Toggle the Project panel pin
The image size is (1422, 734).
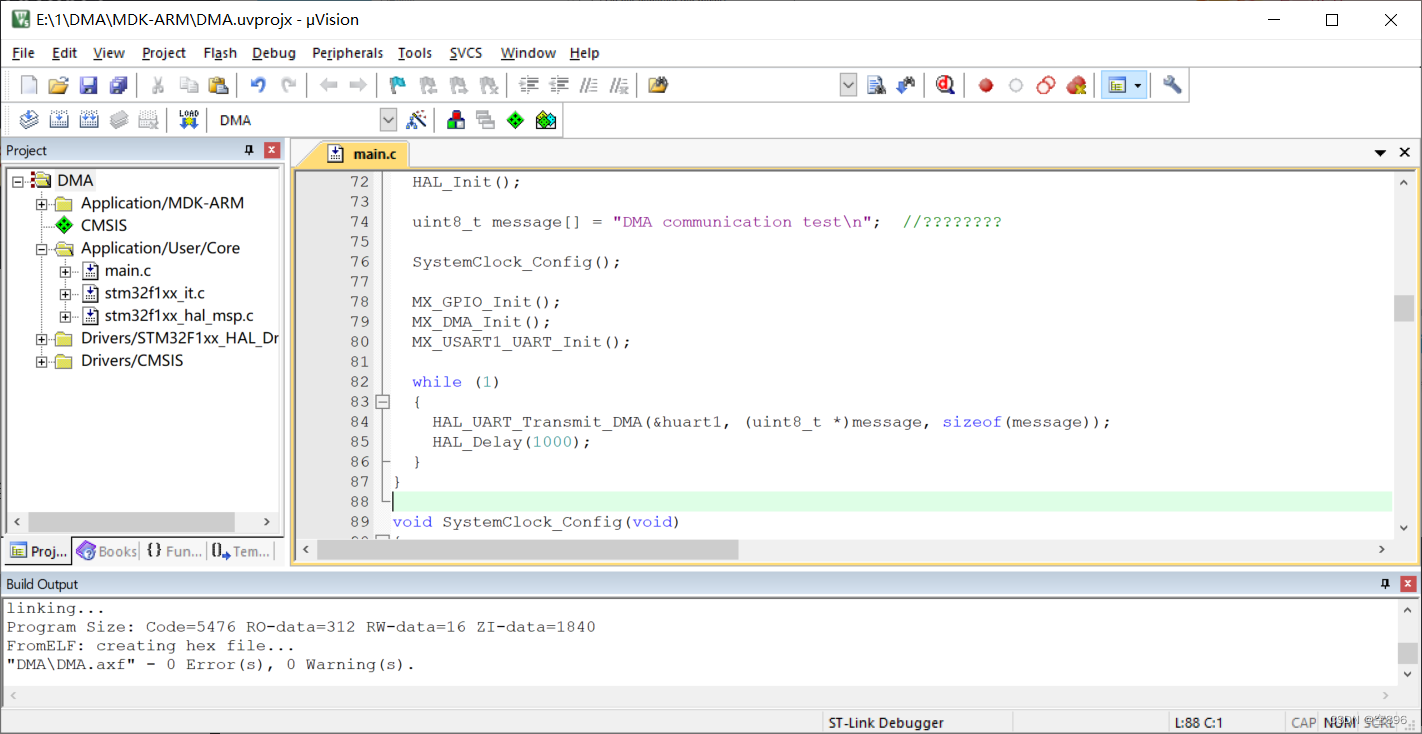(249, 150)
